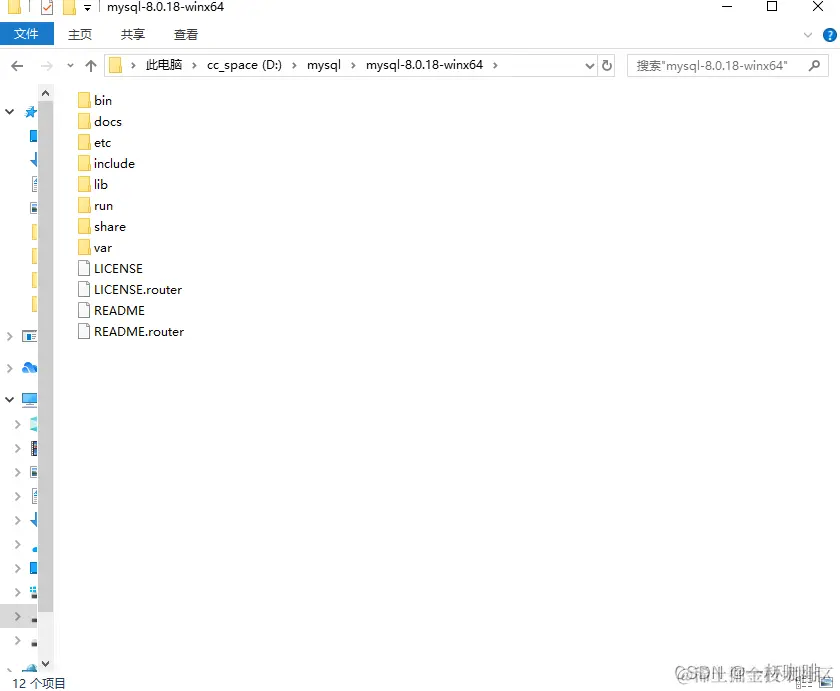This screenshot has height=691, width=840.
Task: Refresh the current folder view
Action: coord(606,65)
